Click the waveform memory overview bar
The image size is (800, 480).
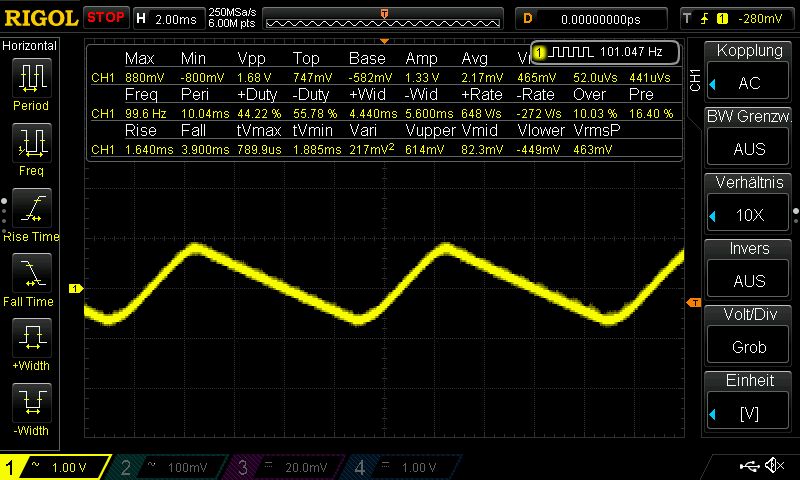383,19
